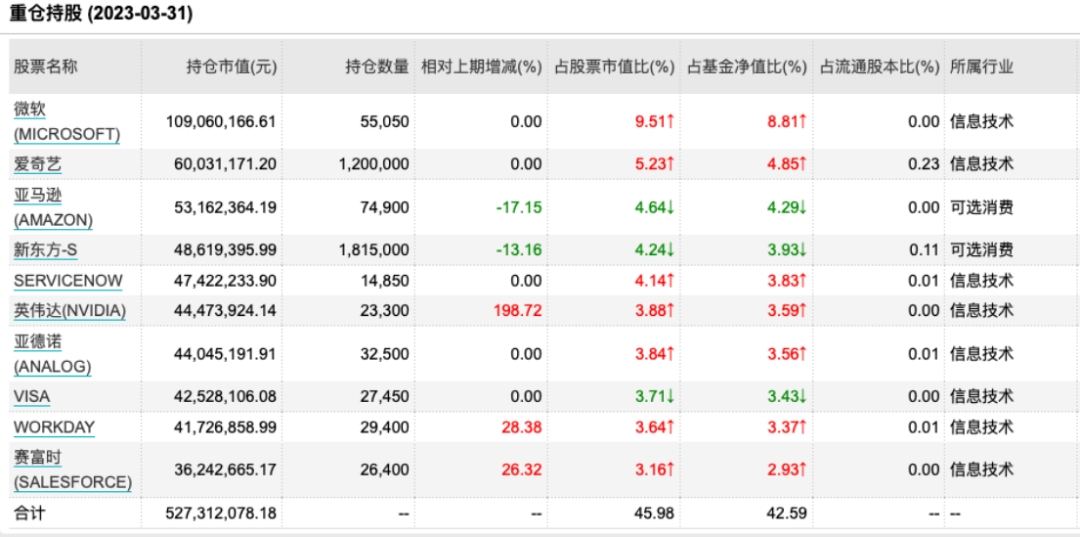Select Salesforce net value ratio 2.93
1080x537 pixels.
[787, 470]
